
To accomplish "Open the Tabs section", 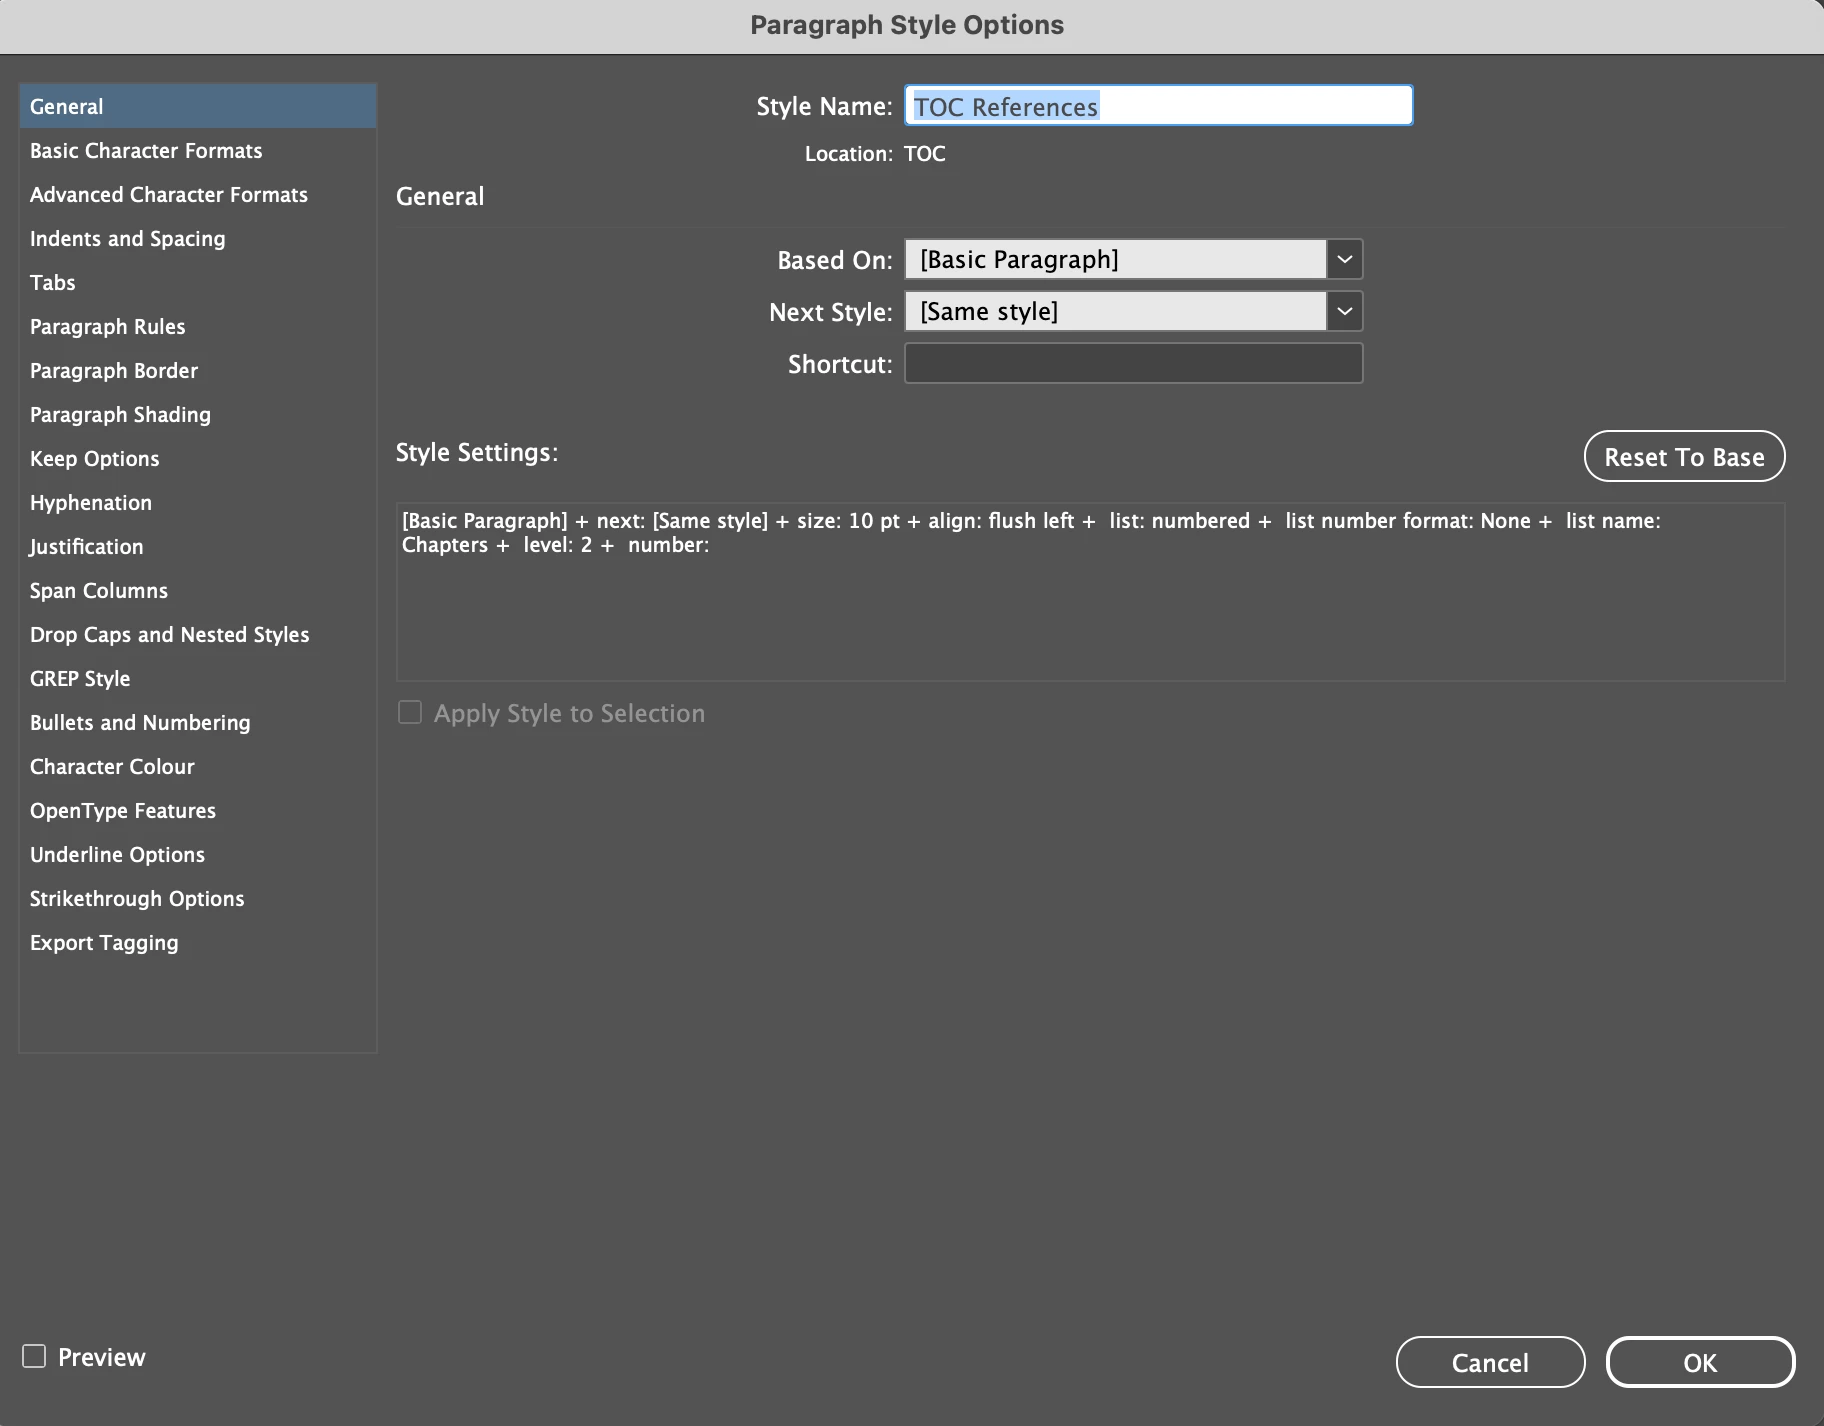I will tap(197, 282).
